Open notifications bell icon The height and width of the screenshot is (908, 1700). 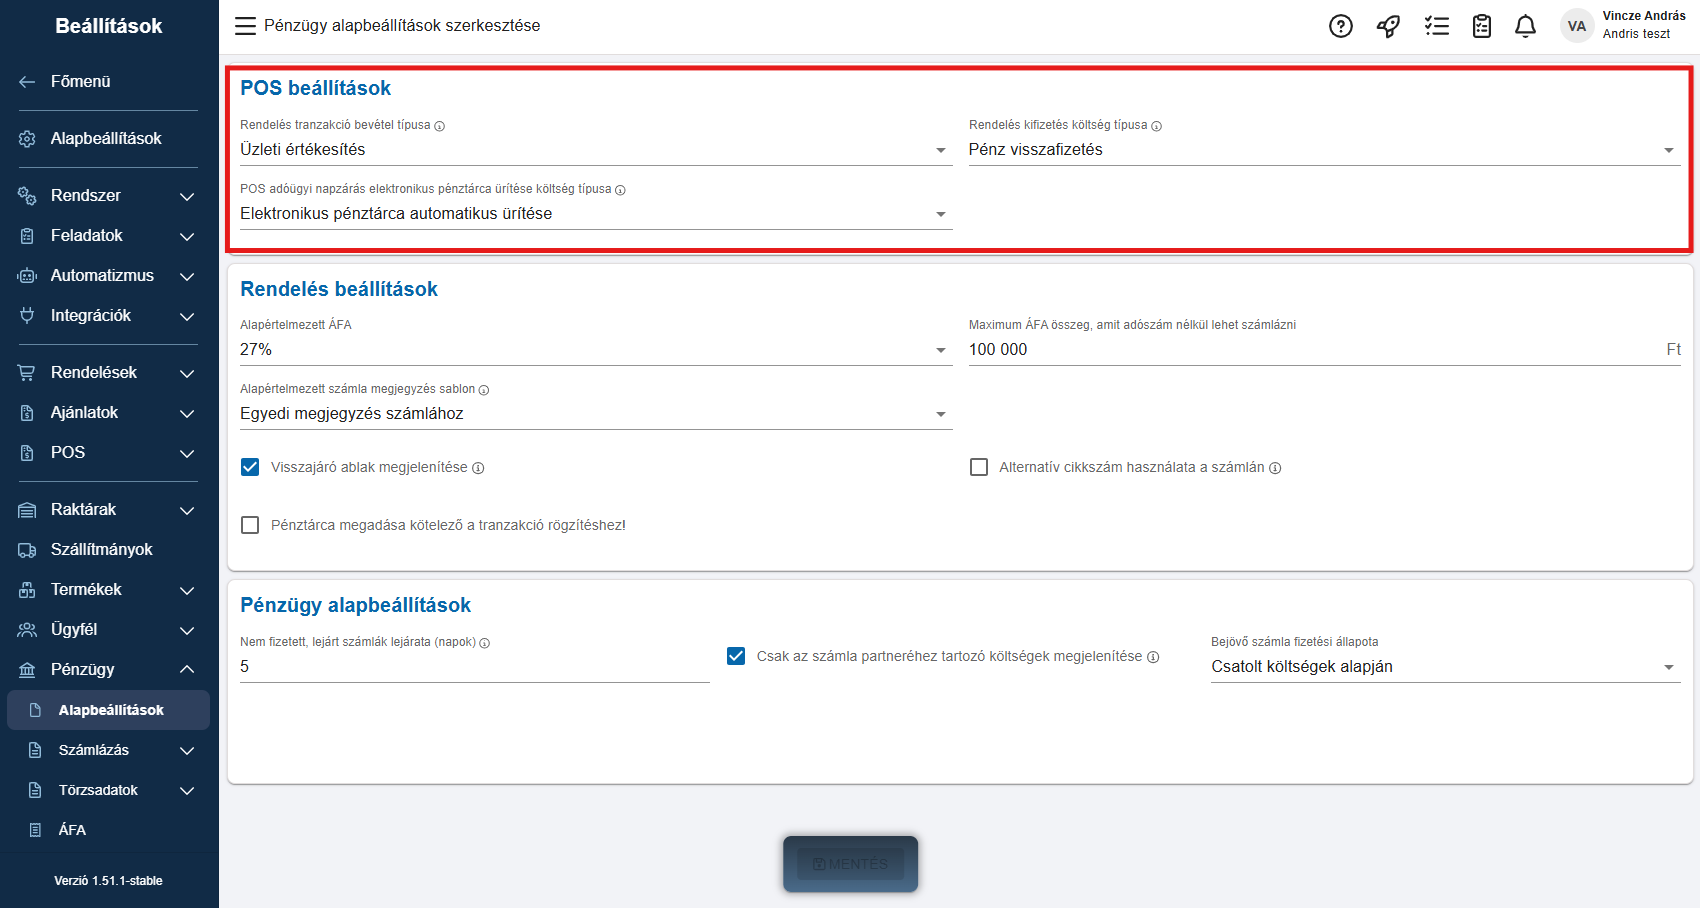coord(1525,26)
